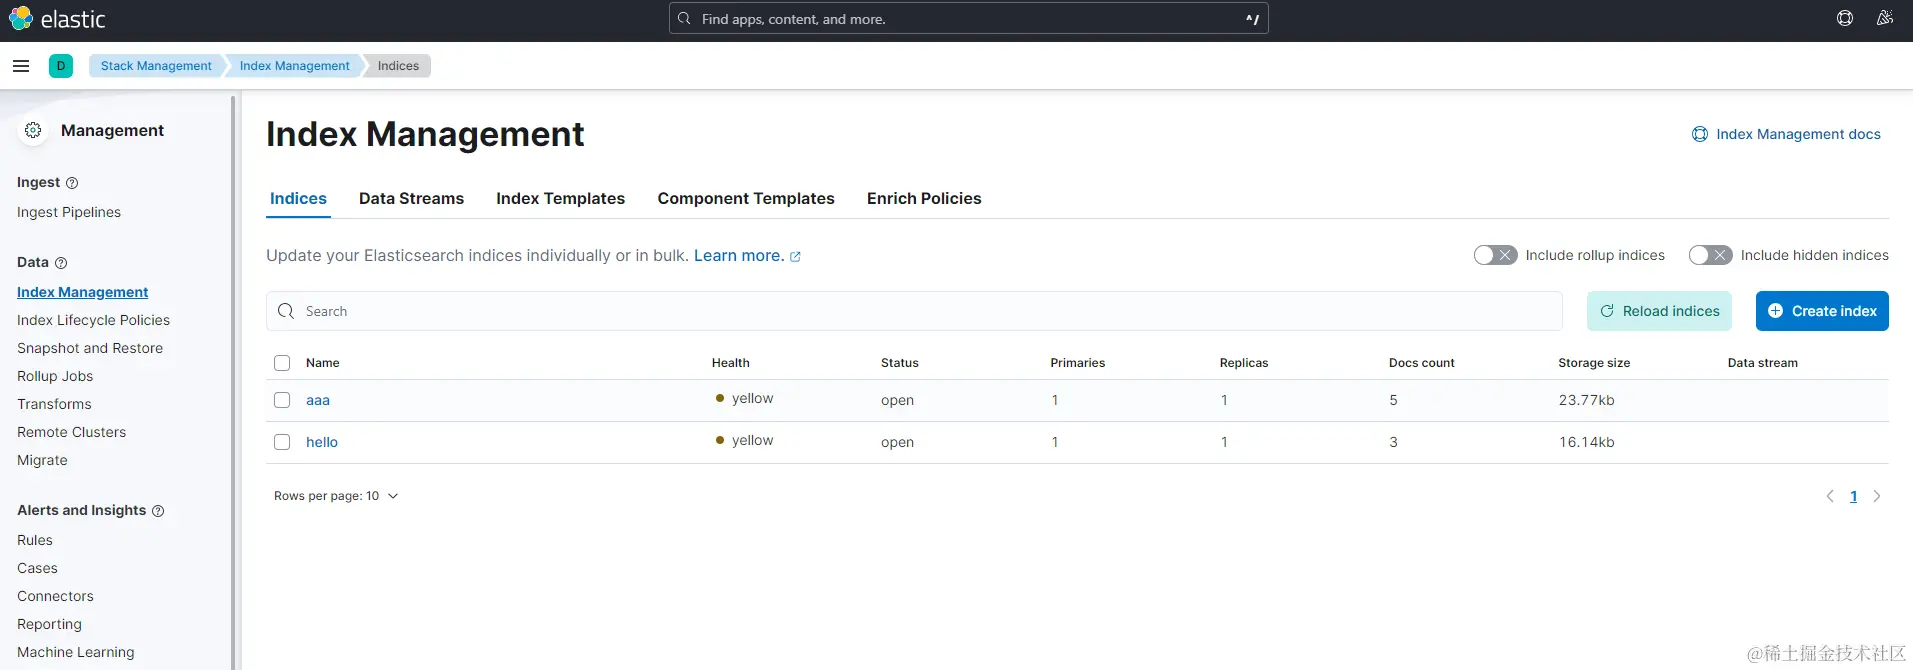Click Alerts and Insights info icon
Image resolution: width=1913 pixels, height=670 pixels.
tap(158, 511)
